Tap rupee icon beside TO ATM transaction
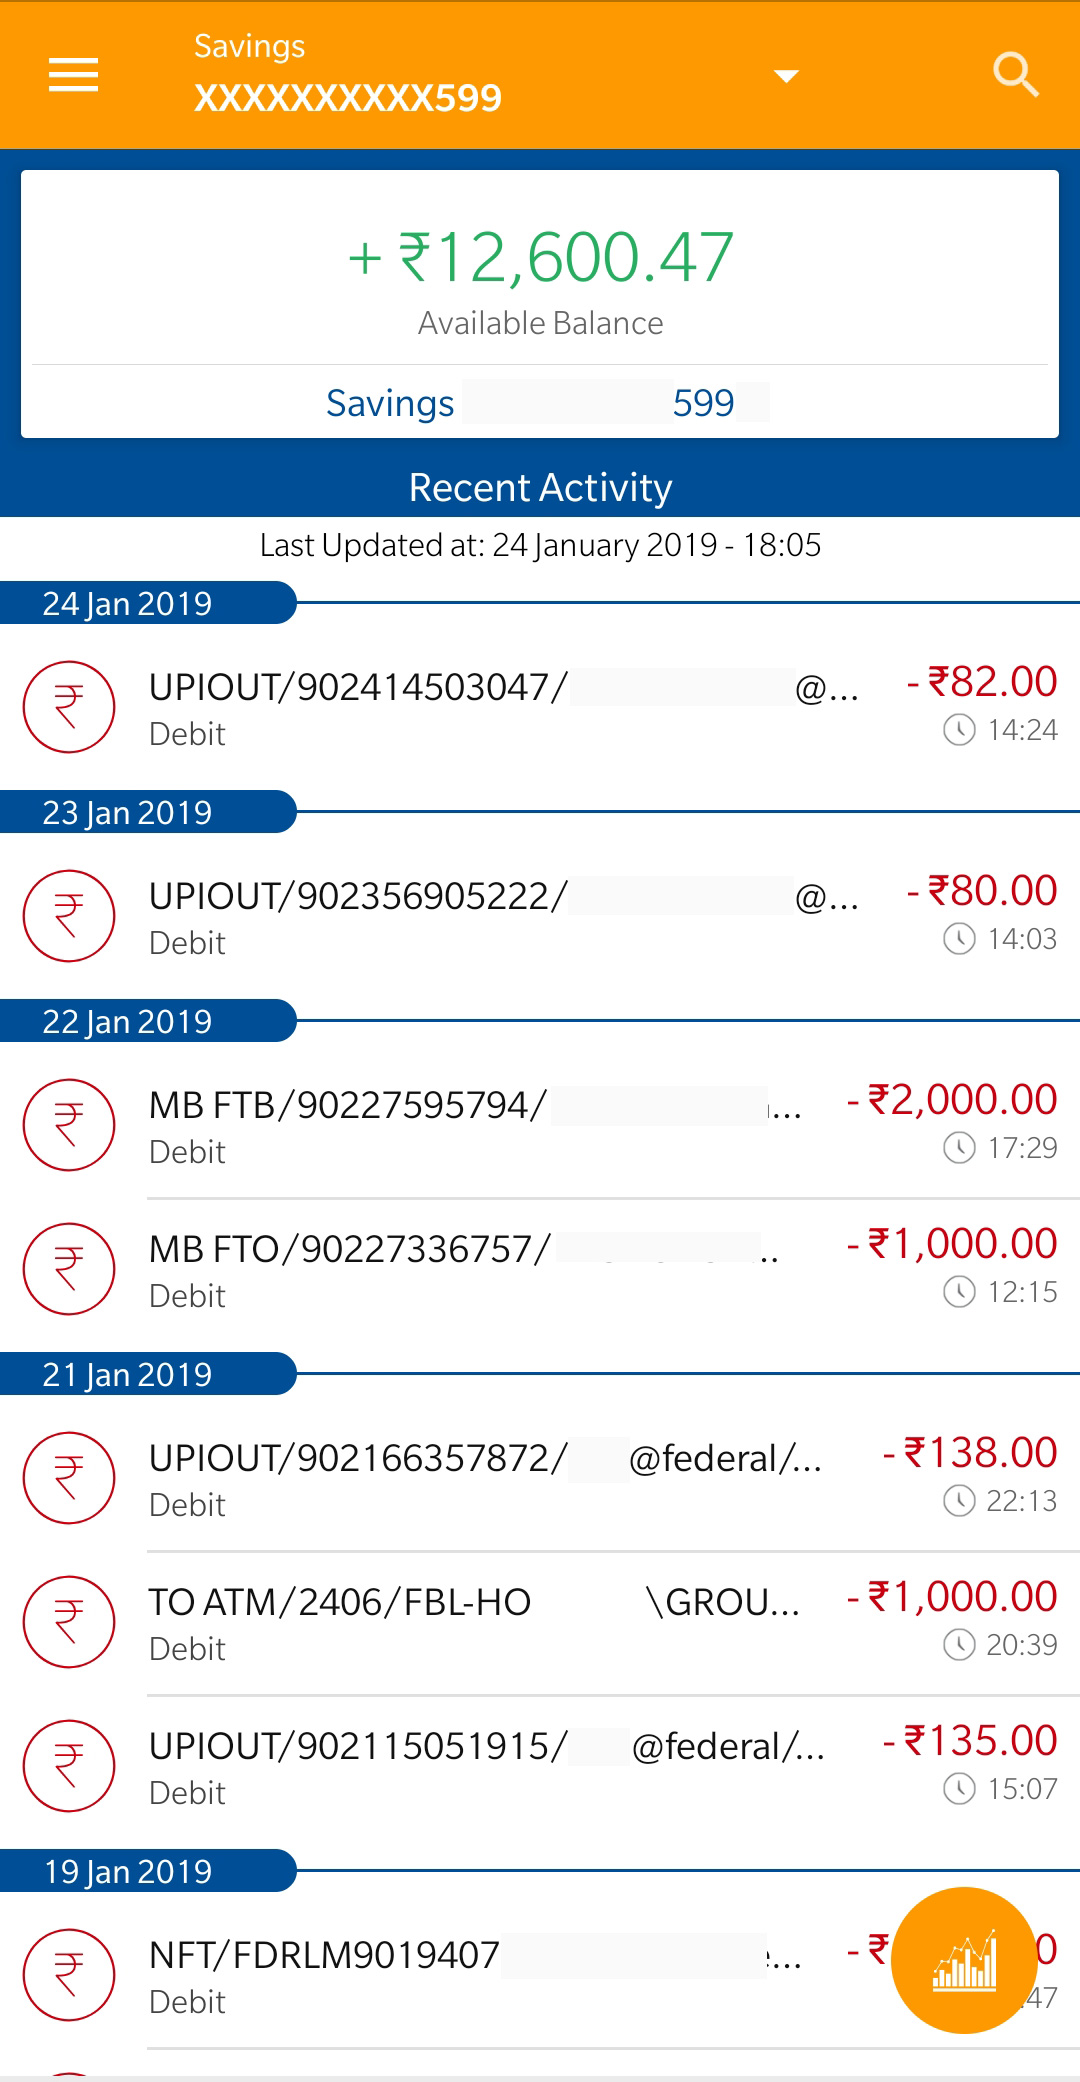1080x2082 pixels. point(69,1622)
